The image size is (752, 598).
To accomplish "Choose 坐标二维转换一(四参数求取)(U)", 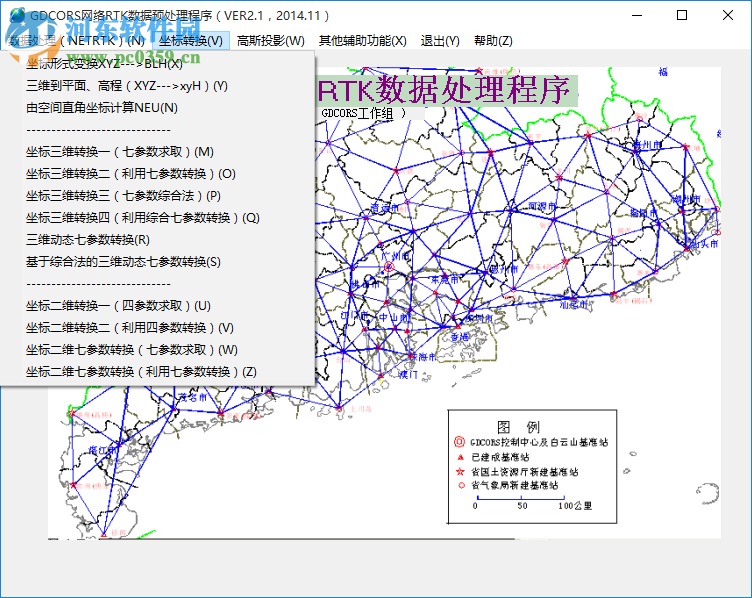I will (118, 306).
